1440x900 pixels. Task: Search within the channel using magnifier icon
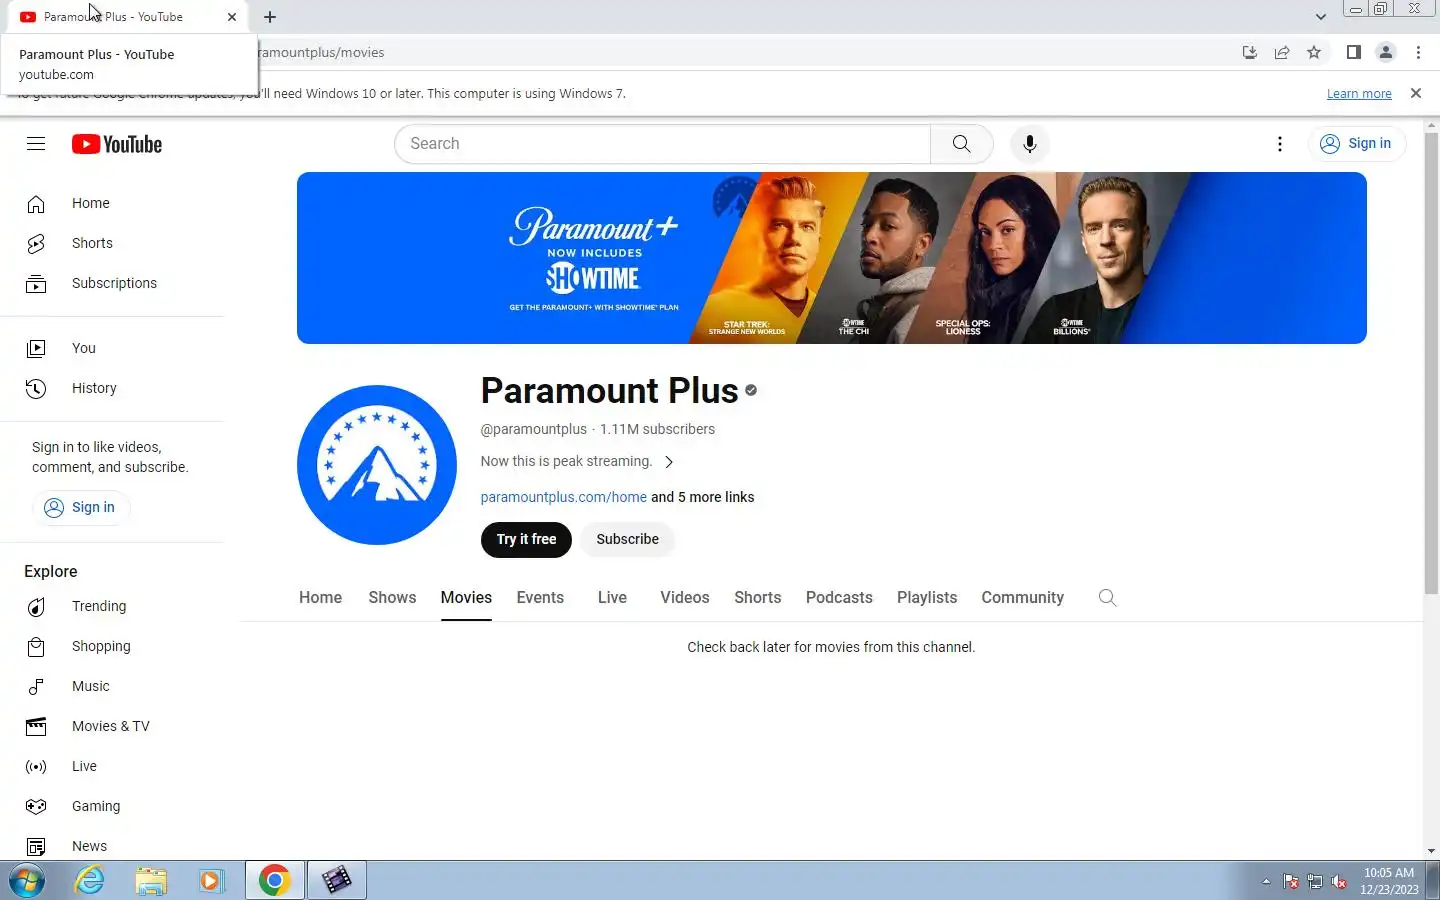point(1107,597)
